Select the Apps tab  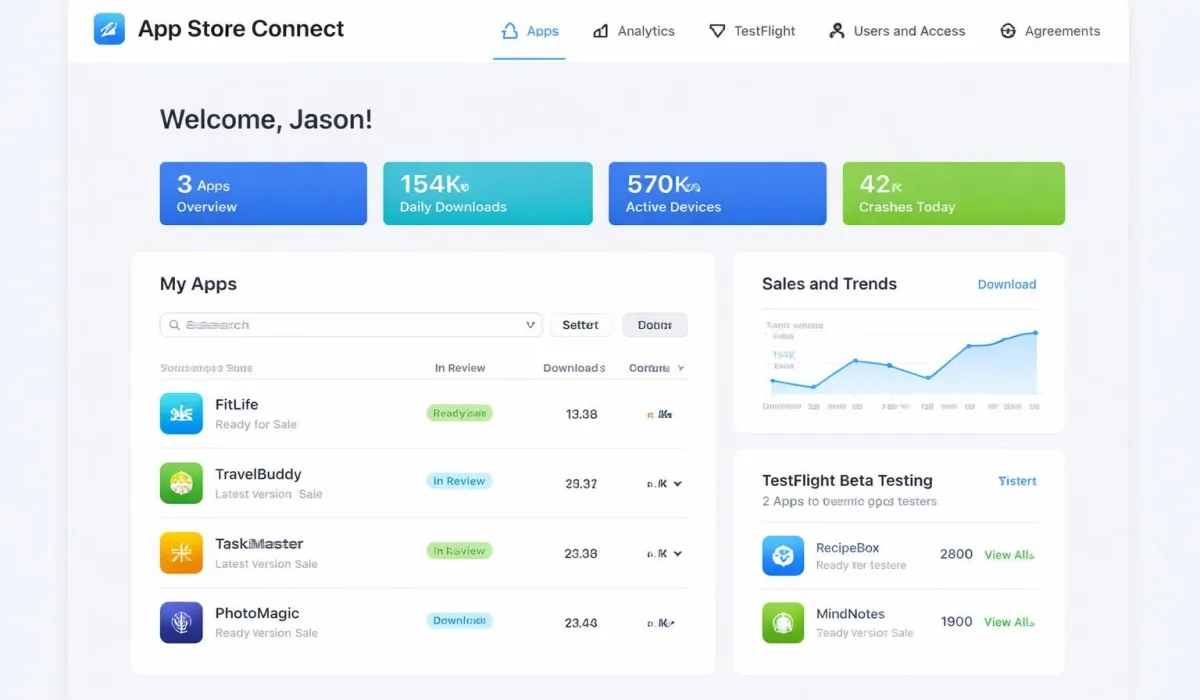pyautogui.click(x=529, y=31)
